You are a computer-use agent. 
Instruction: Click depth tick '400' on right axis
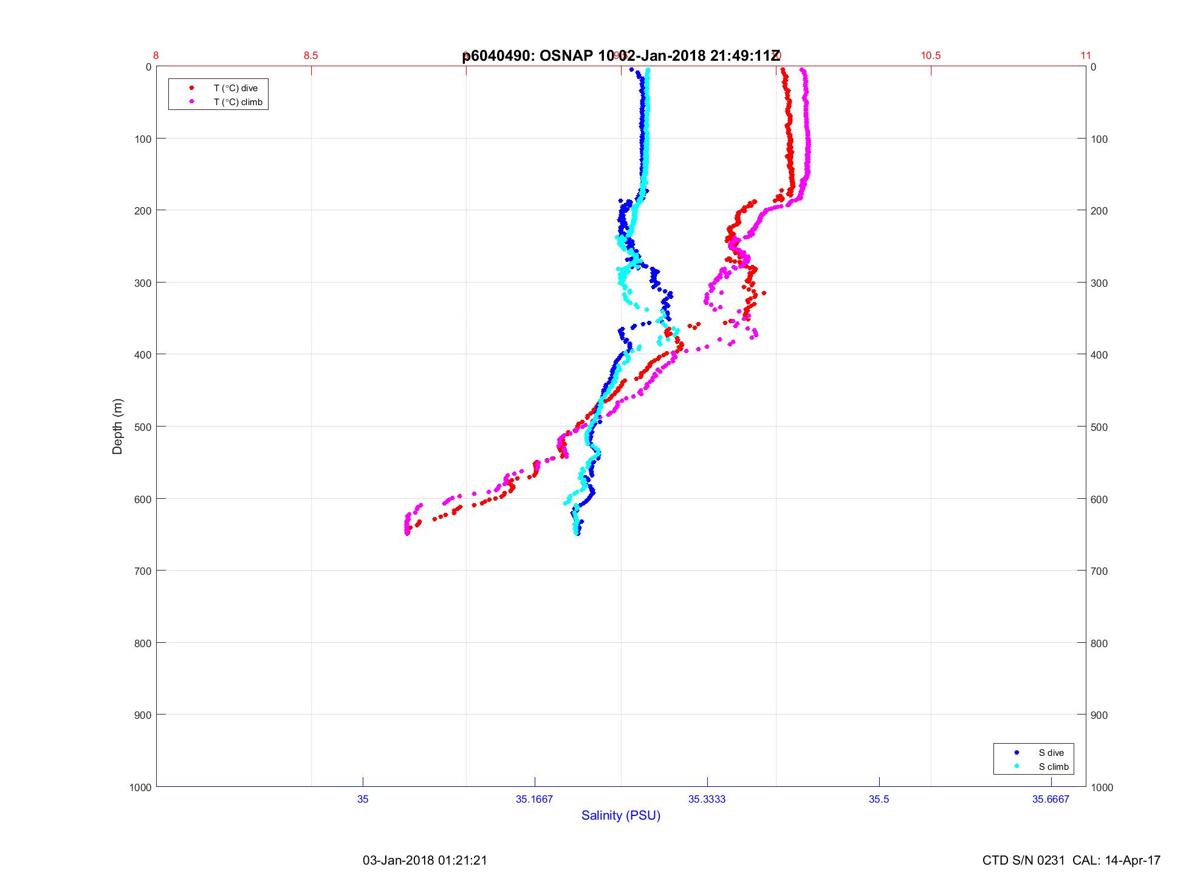(1100, 355)
